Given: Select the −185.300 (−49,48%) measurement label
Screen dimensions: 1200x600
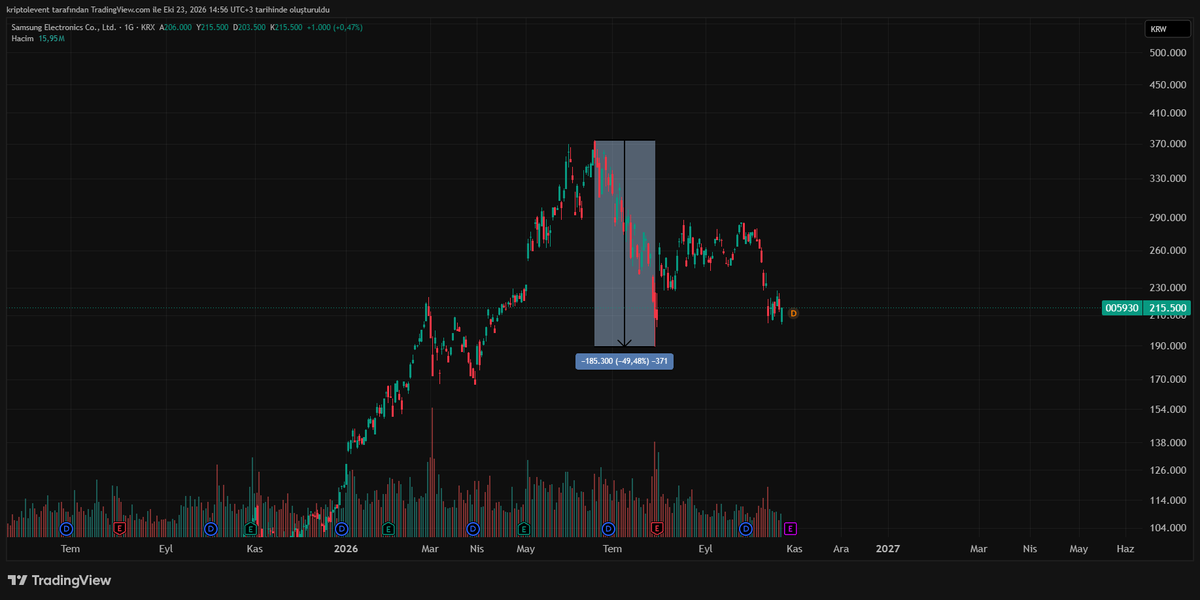Looking at the screenshot, I should tap(624, 361).
